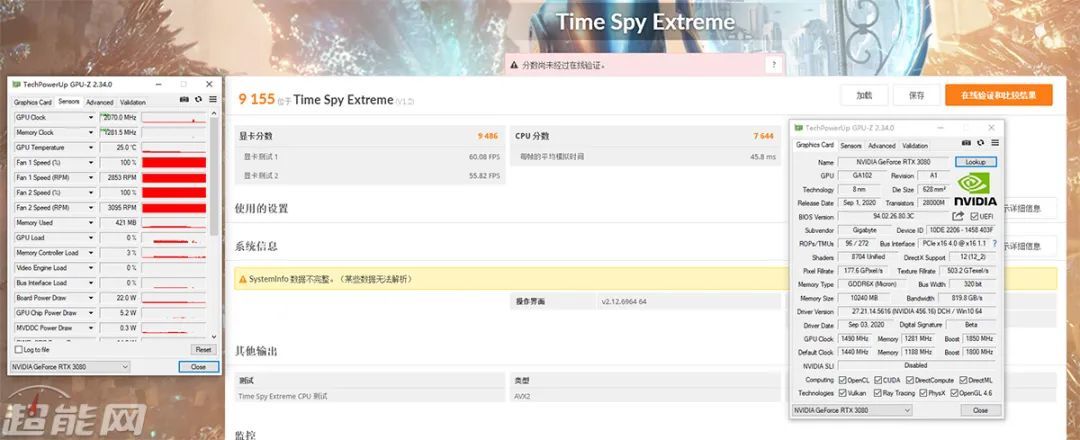The width and height of the screenshot is (1080, 440).
Task: Click the BIOS export share icon
Action: [x=958, y=216]
